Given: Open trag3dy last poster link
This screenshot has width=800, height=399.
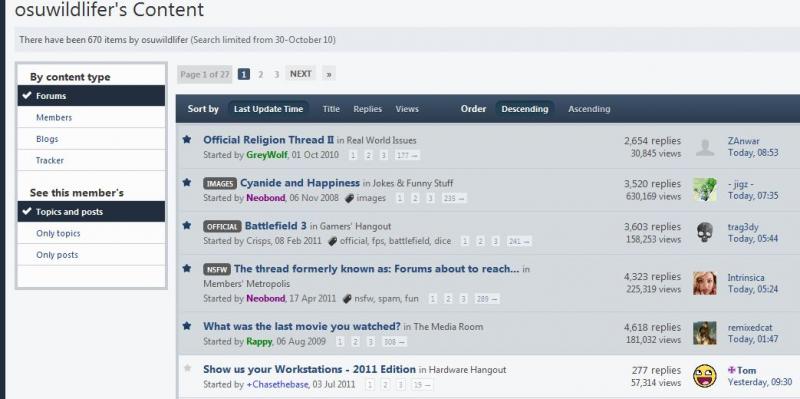Looking at the screenshot, I should tap(743, 227).
